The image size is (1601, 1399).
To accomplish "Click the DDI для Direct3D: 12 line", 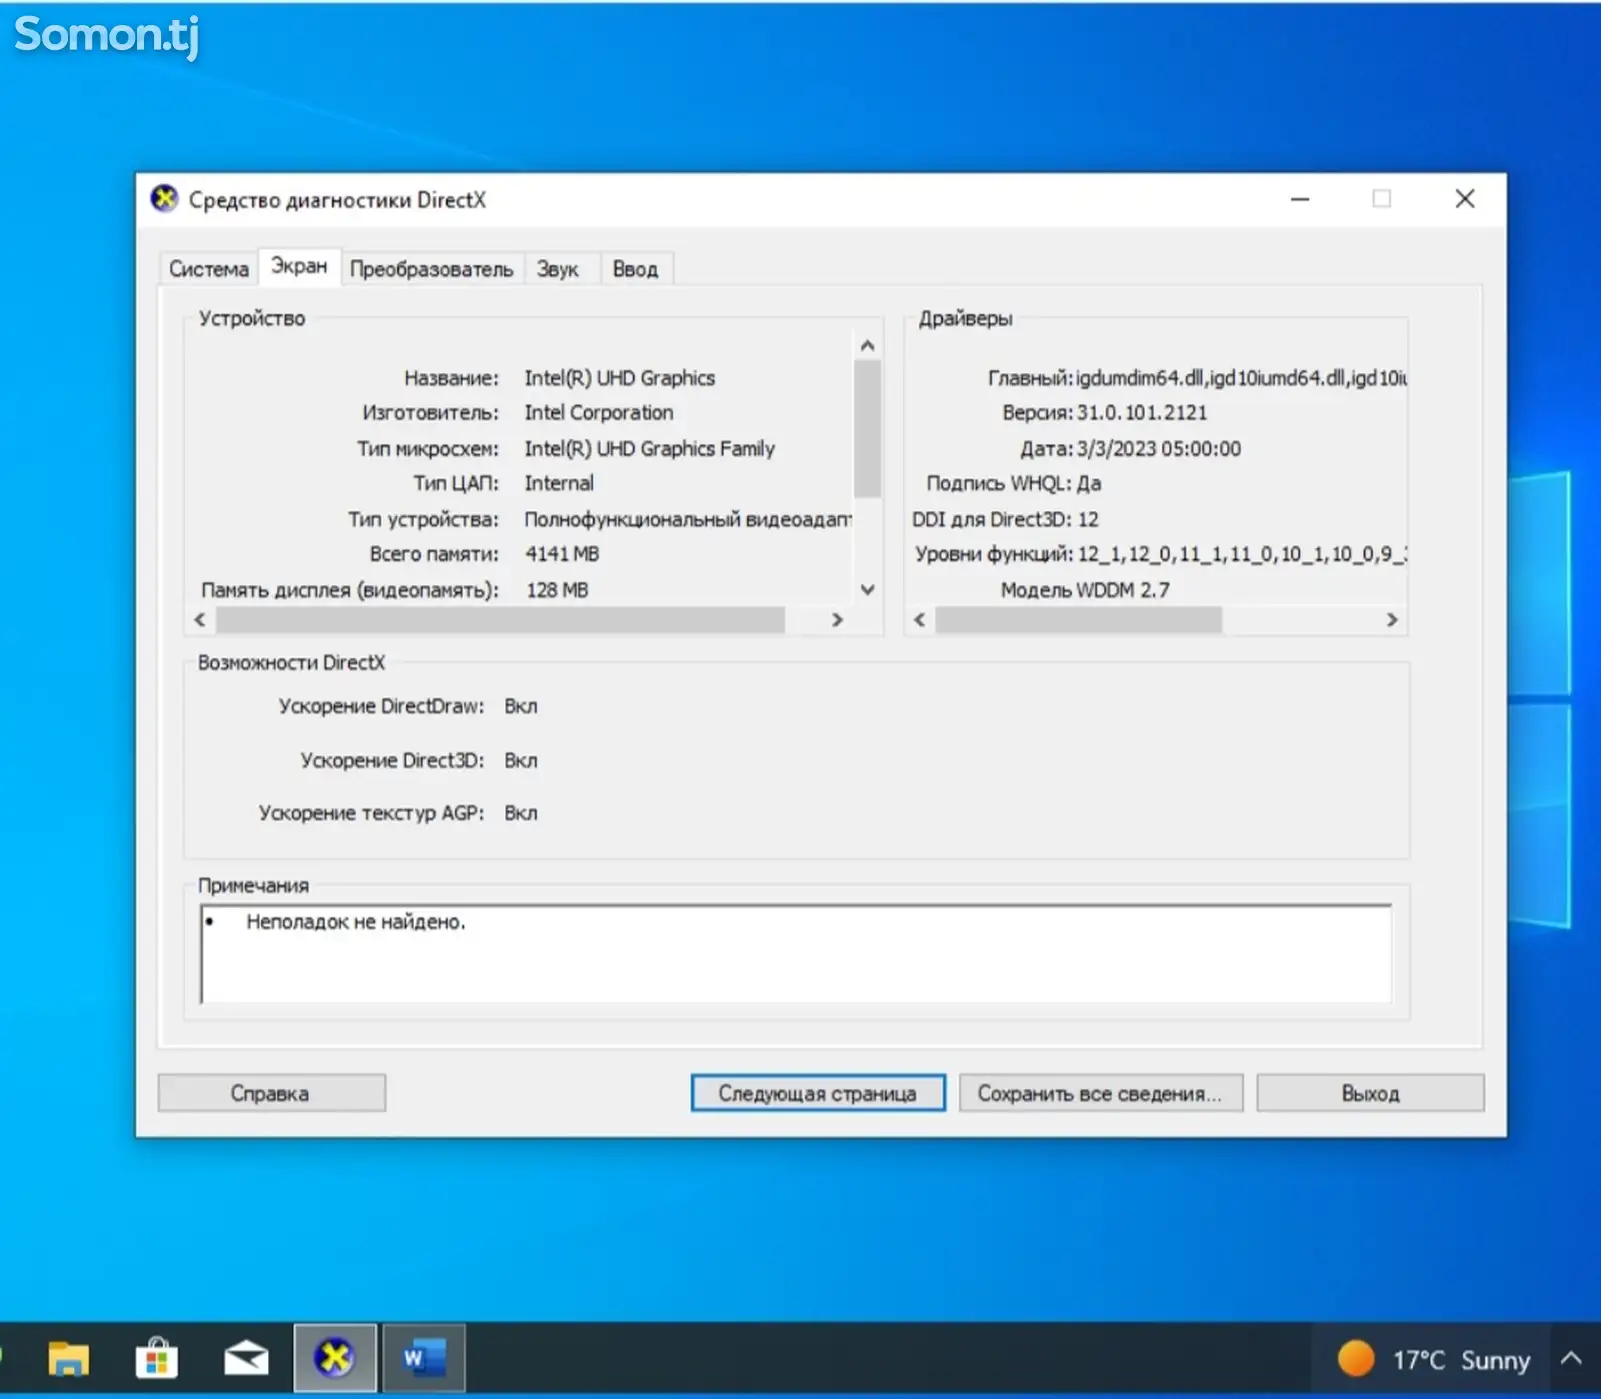I will pyautogui.click(x=1005, y=519).
